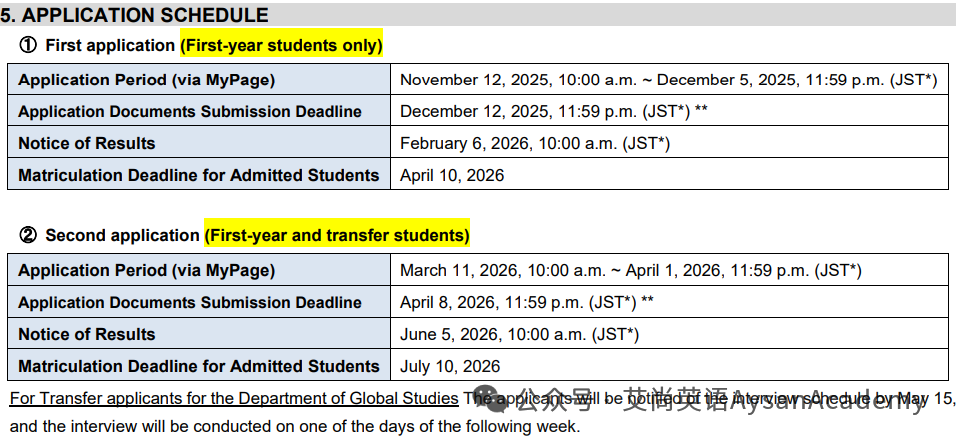This screenshot has width=956, height=438.
Task: Click the circled number one marker
Action: [x=27, y=46]
